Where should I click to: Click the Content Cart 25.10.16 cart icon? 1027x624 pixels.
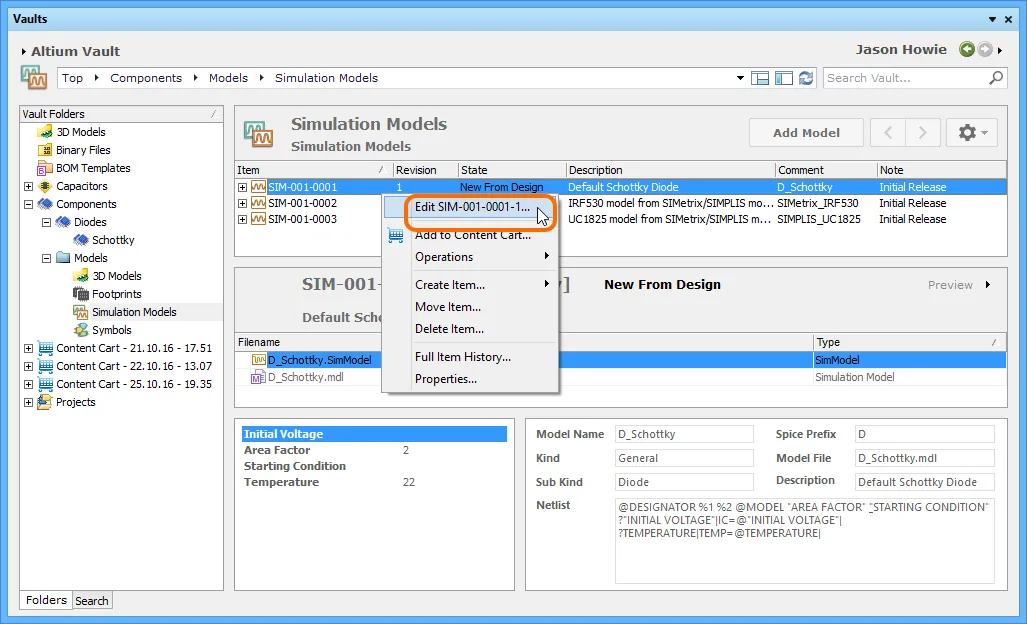click(45, 384)
